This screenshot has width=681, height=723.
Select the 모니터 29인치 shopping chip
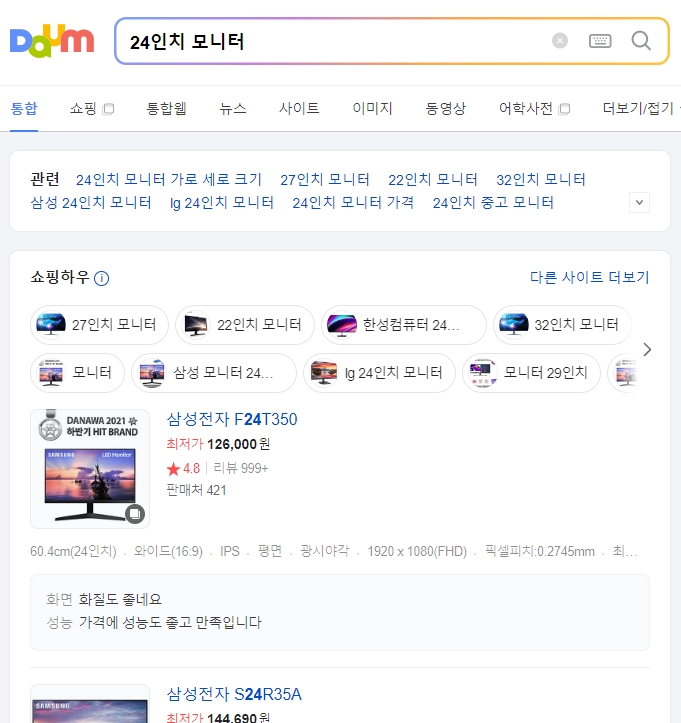click(x=531, y=373)
